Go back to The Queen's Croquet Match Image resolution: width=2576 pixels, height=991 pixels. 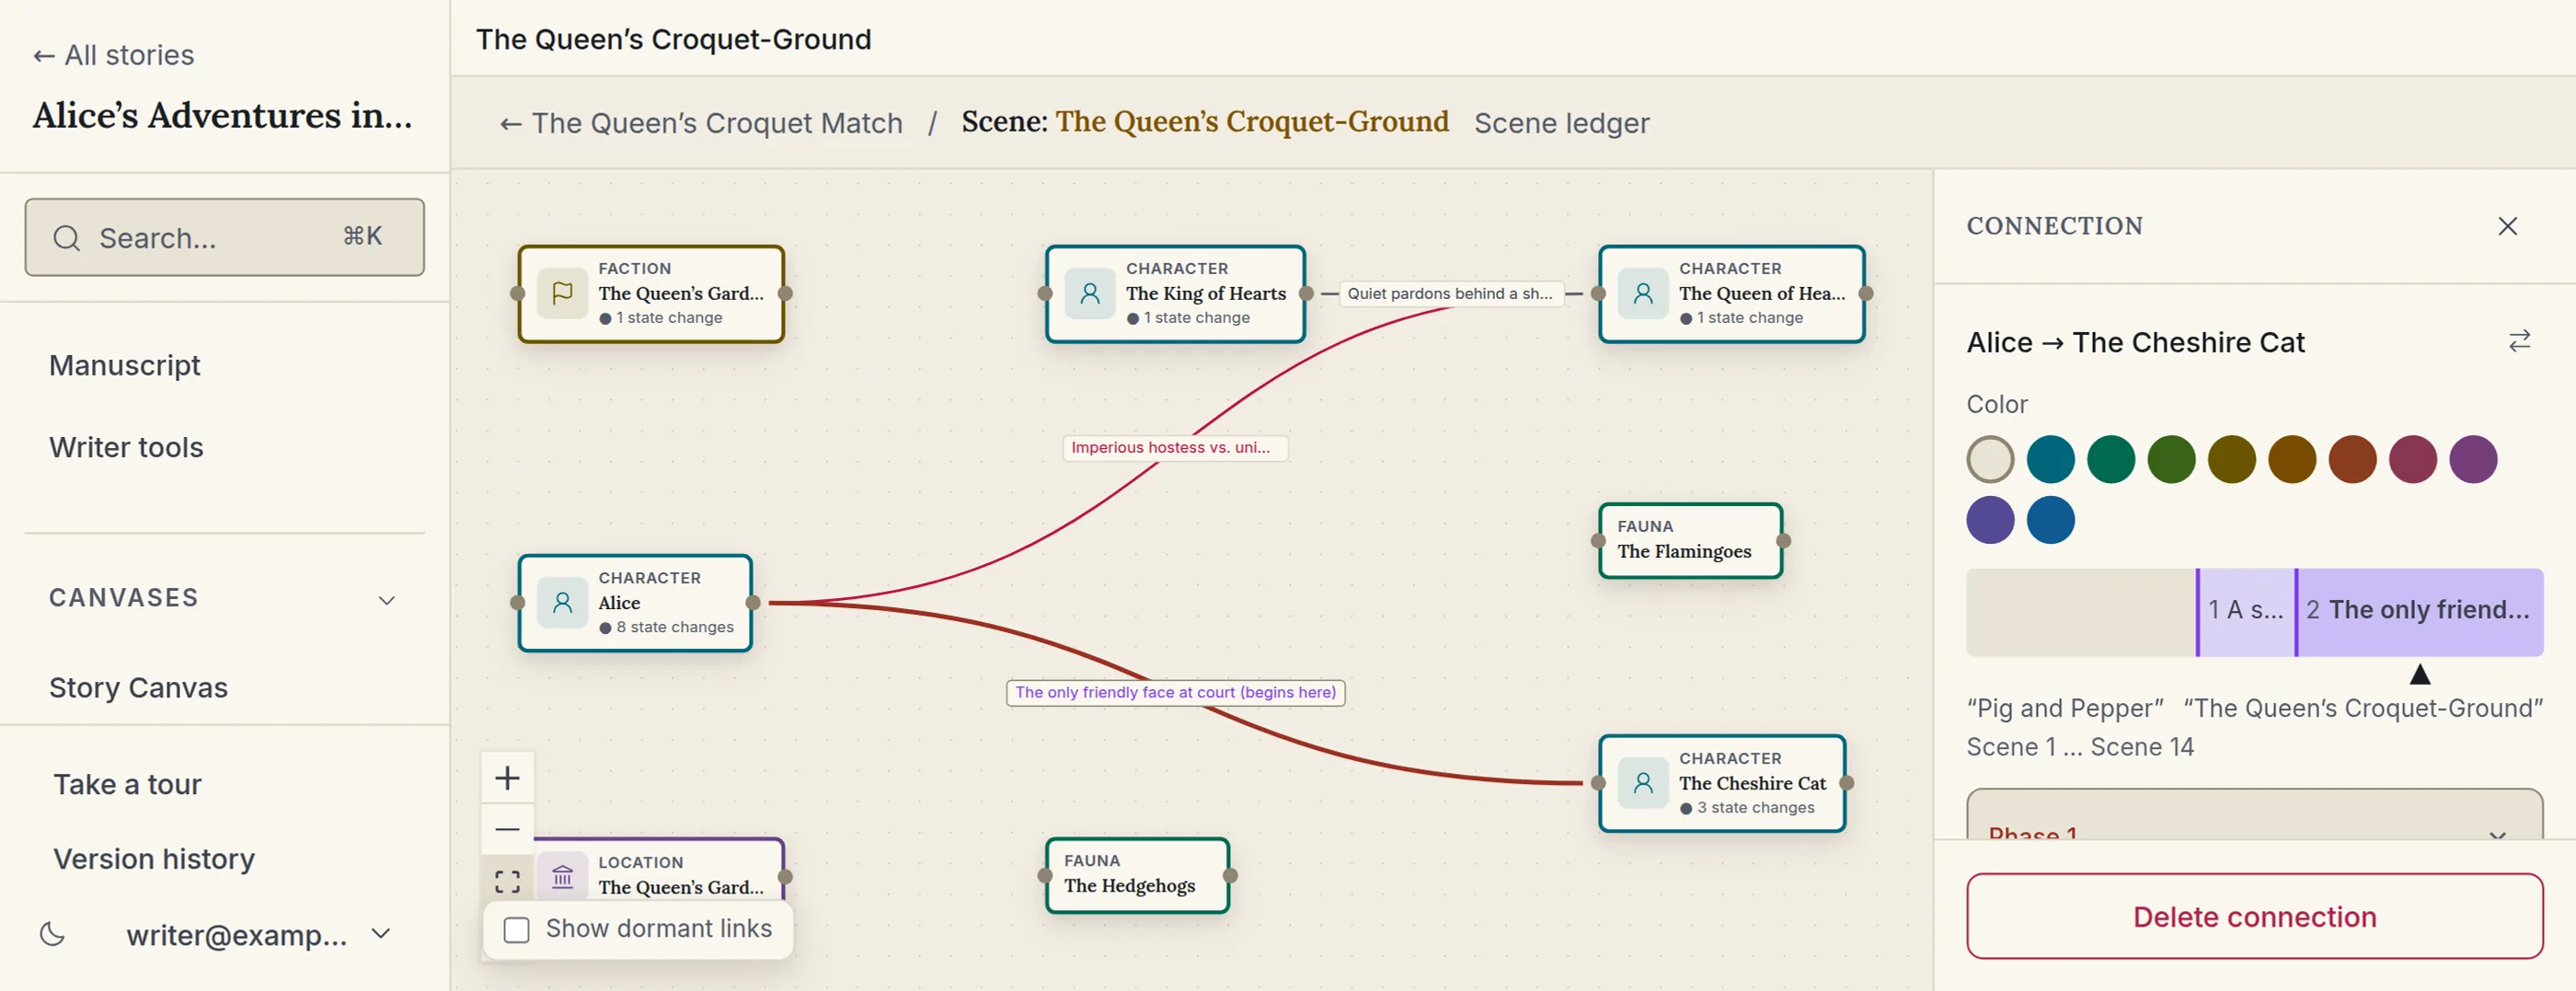coord(701,123)
